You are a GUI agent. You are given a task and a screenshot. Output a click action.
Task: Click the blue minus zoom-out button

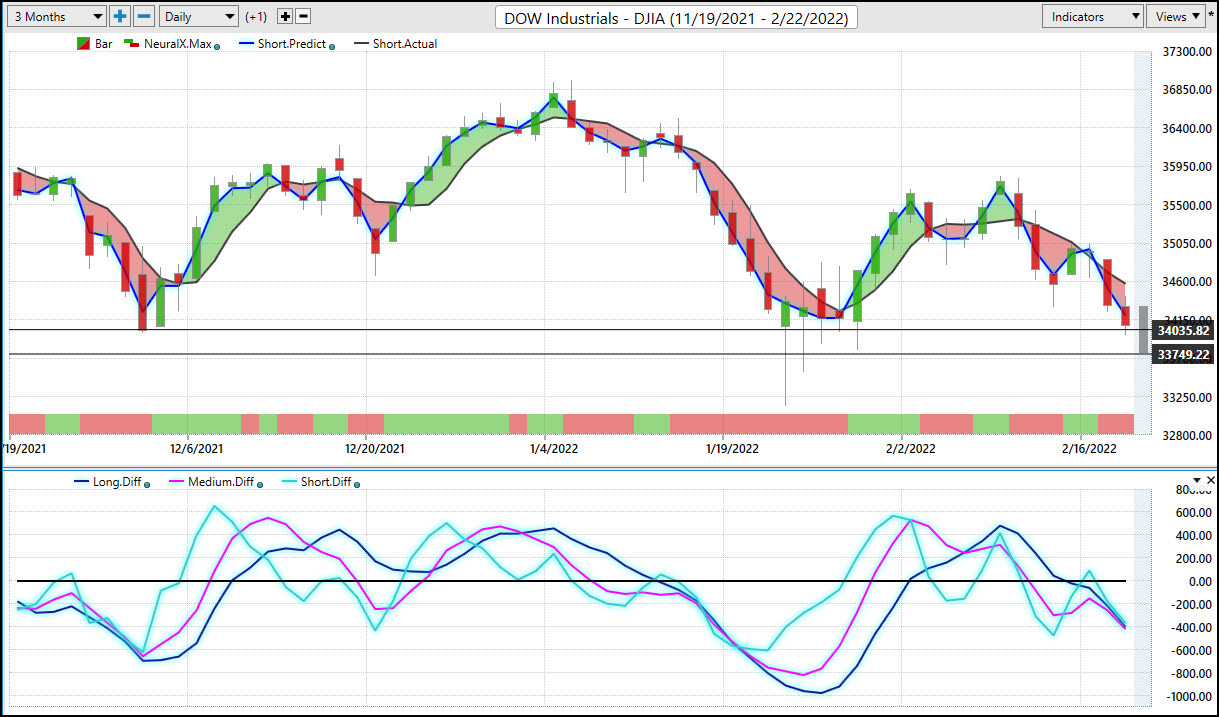point(144,16)
